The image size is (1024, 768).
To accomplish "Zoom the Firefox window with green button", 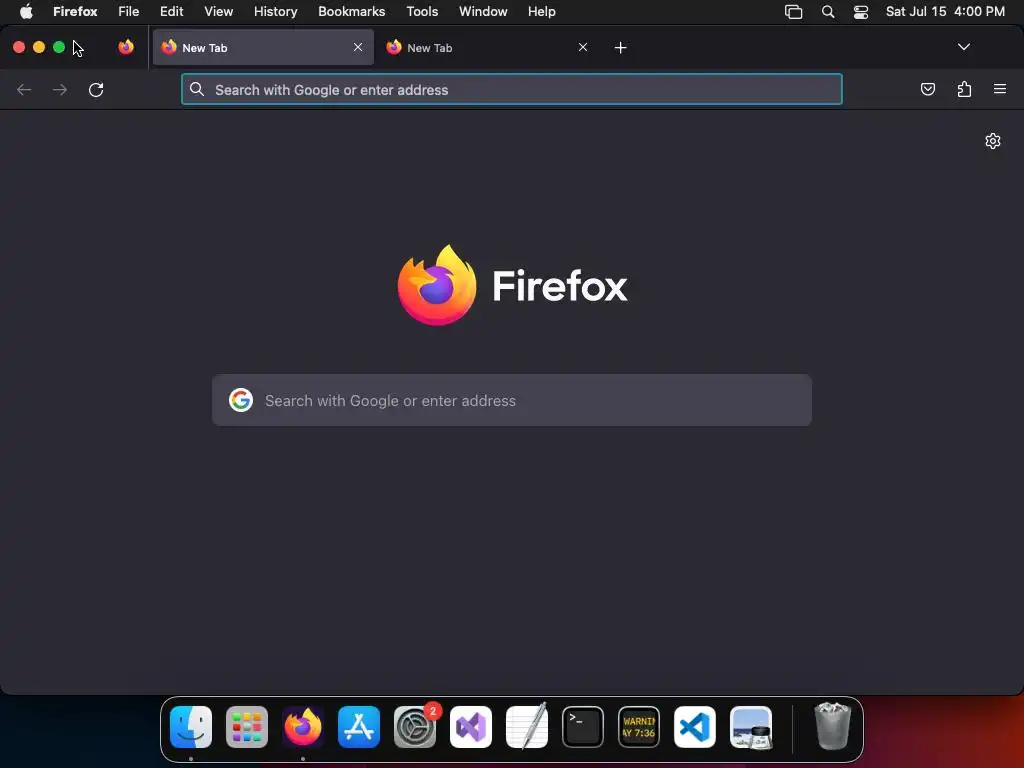I will [59, 47].
